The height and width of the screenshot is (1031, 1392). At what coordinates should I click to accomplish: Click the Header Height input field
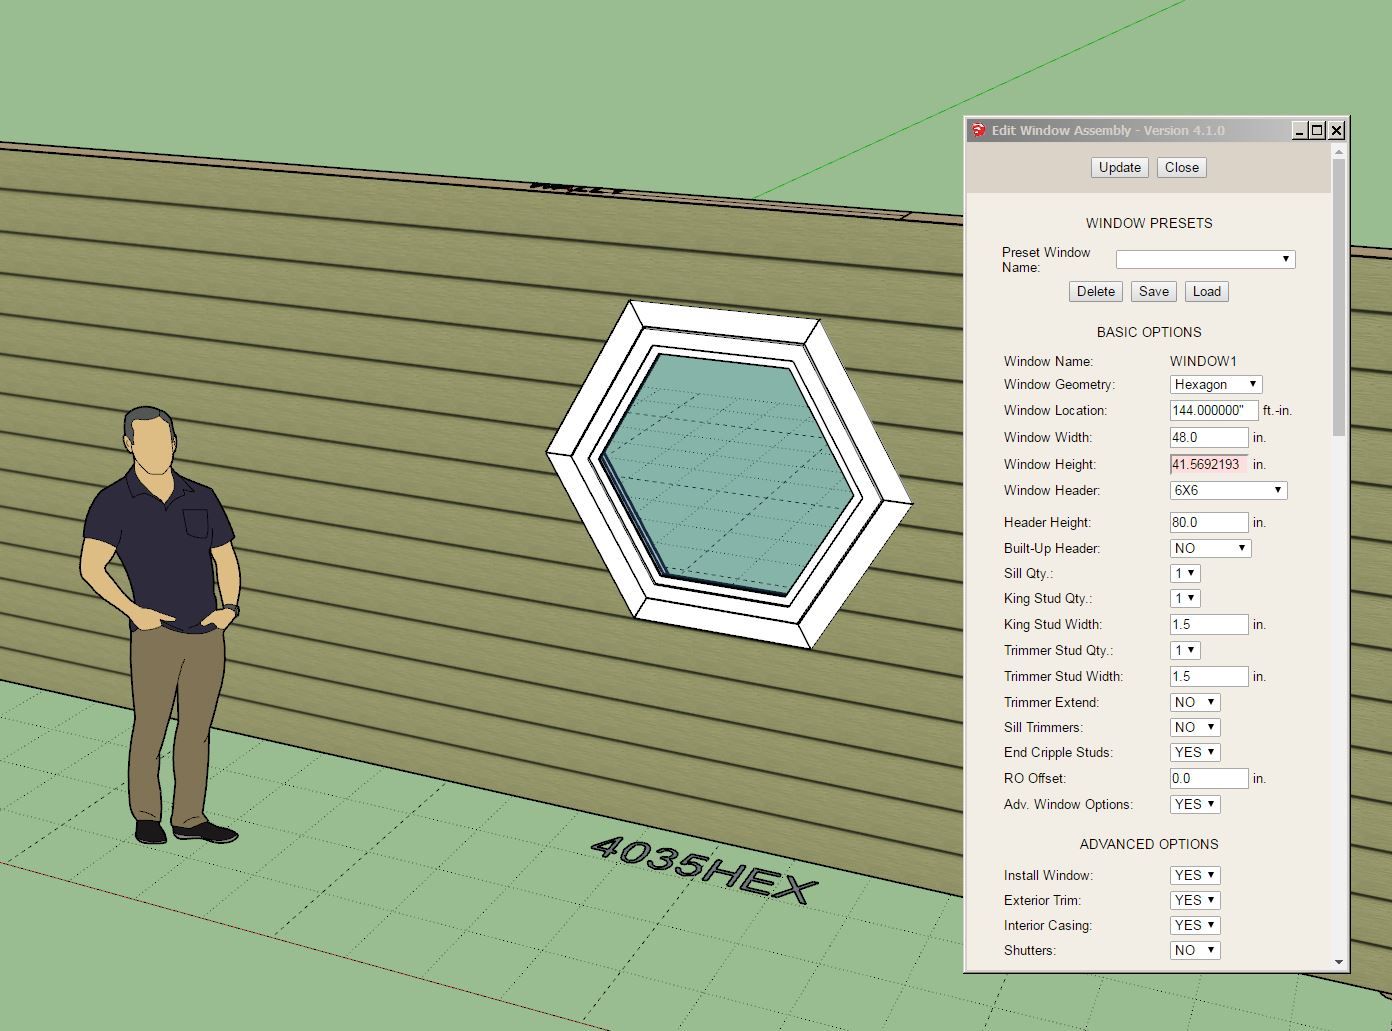[1209, 522]
